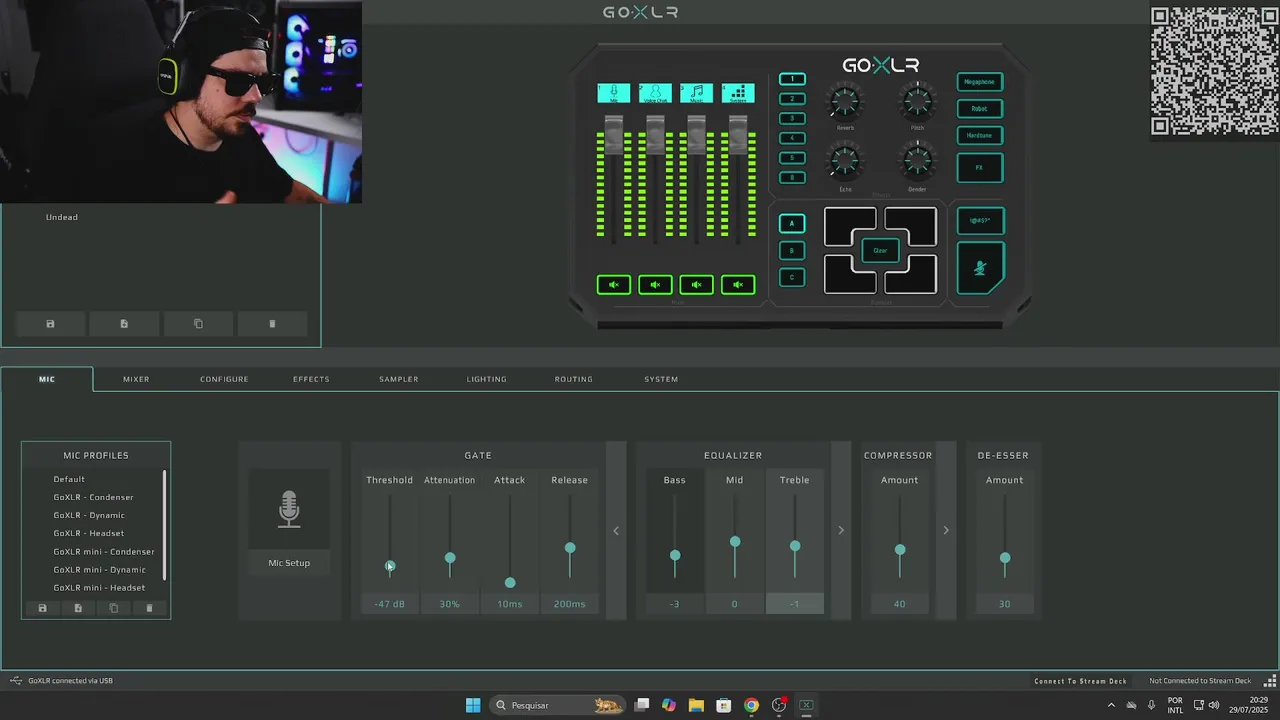Save the Undead profile in the upper panel
Viewport: 1280px width, 720px height.
coord(50,324)
